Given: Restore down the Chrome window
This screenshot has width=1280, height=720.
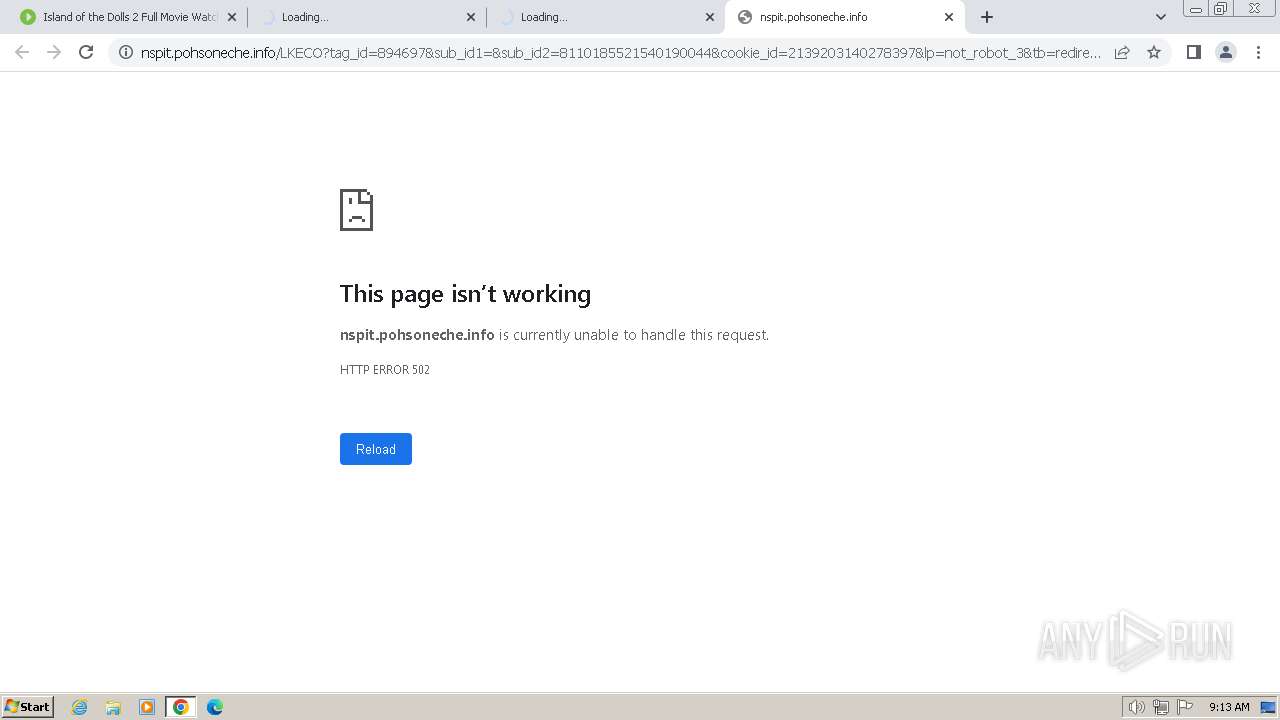Looking at the screenshot, I should tap(1221, 9).
